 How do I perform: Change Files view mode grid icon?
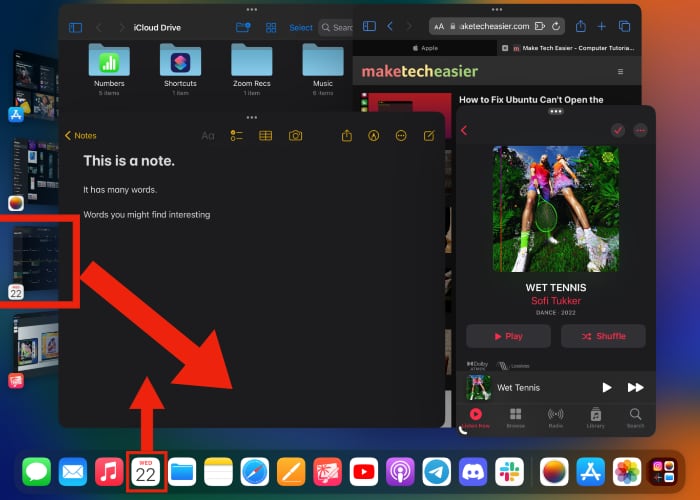point(271,28)
